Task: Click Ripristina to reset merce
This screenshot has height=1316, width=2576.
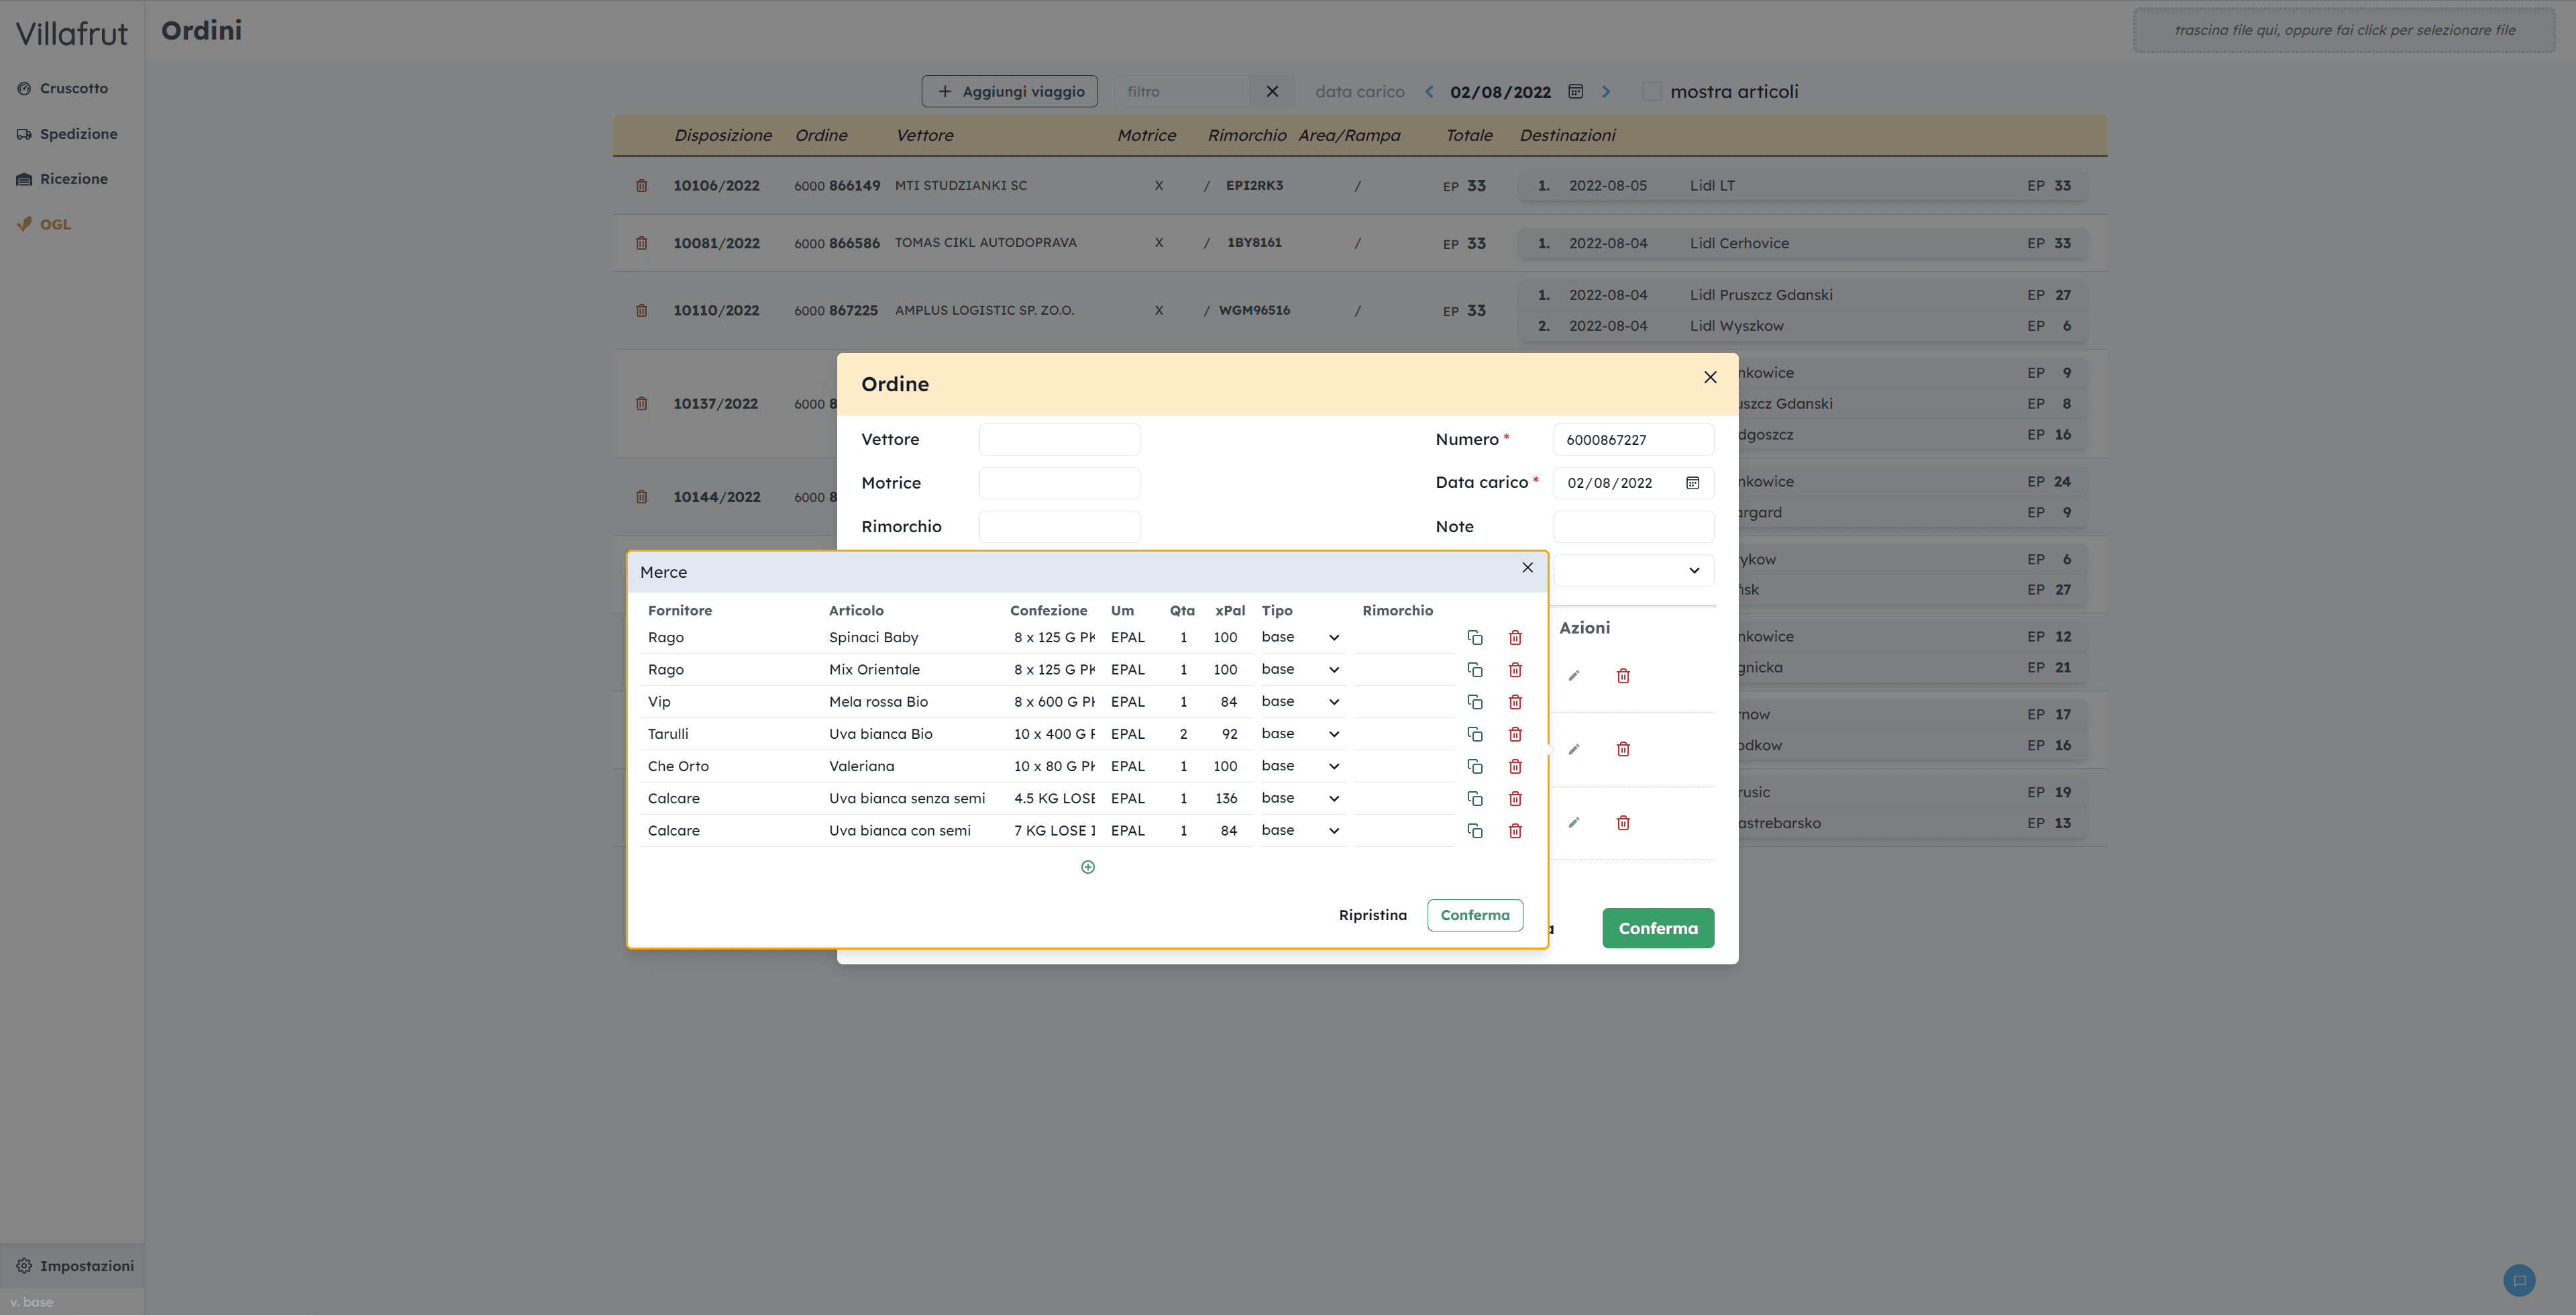Action: point(1372,915)
